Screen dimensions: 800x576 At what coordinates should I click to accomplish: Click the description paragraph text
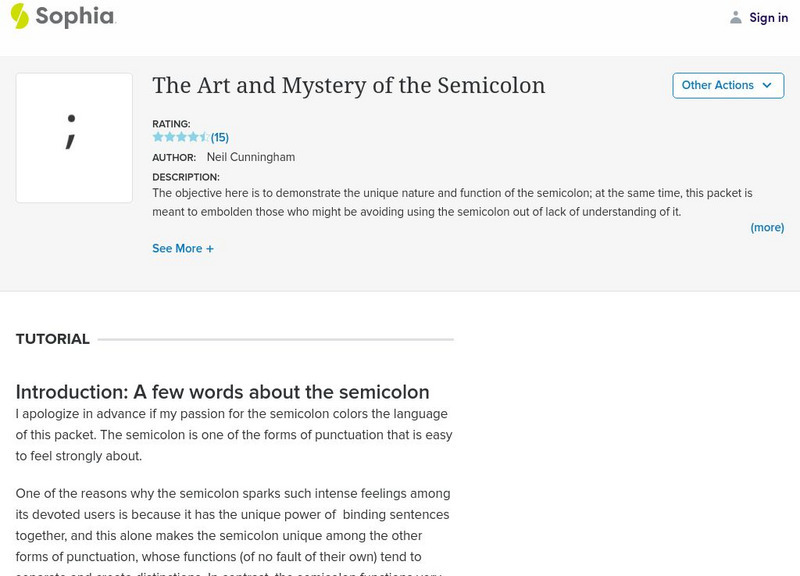coord(452,202)
